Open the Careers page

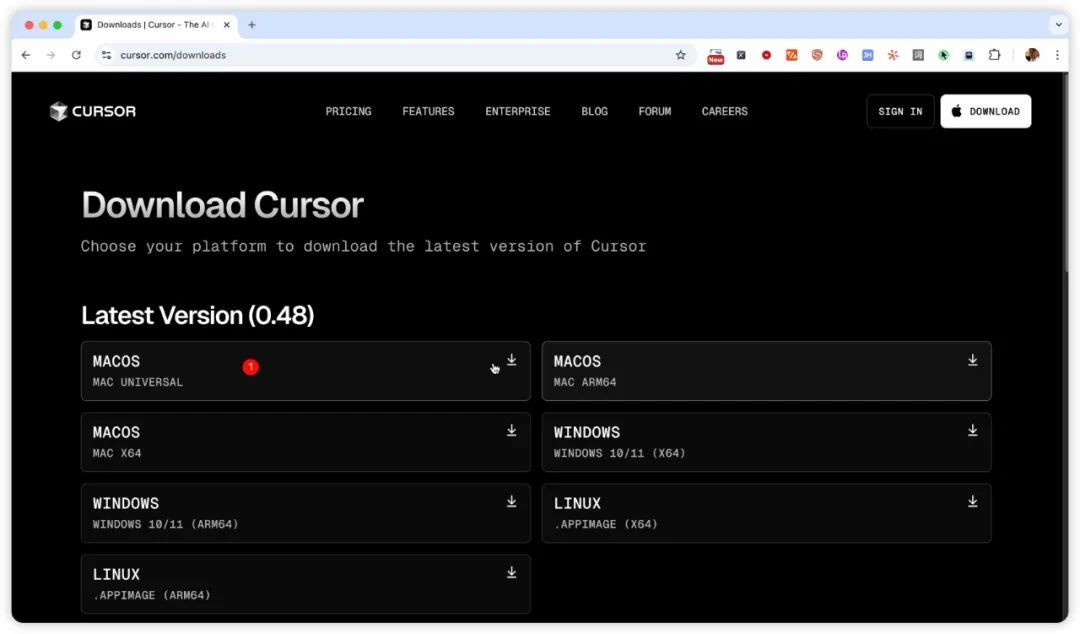pyautogui.click(x=725, y=111)
